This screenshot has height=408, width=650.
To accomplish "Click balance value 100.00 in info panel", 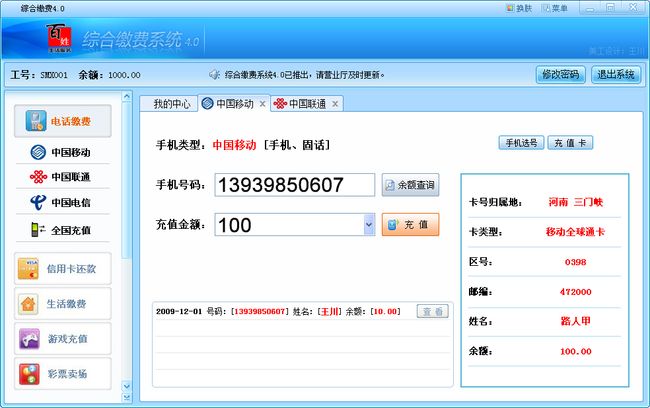I will [x=575, y=352].
